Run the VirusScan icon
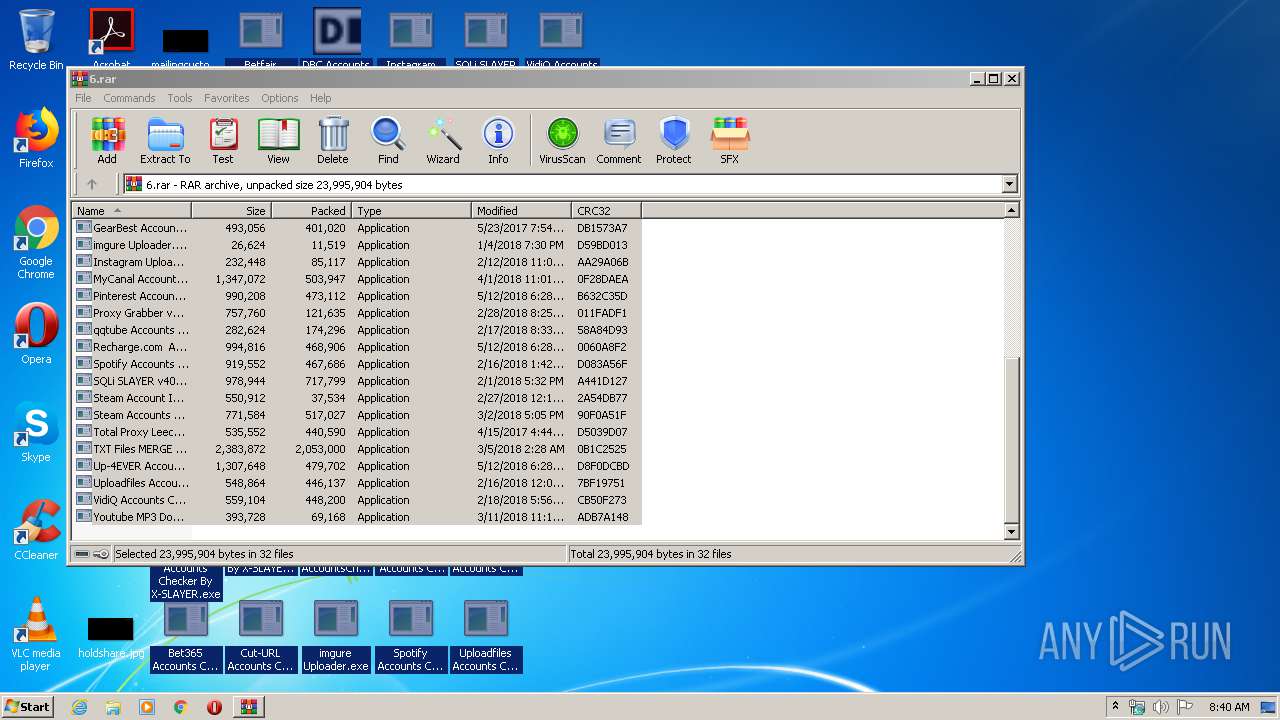Image resolution: width=1280 pixels, height=720 pixels. point(562,141)
